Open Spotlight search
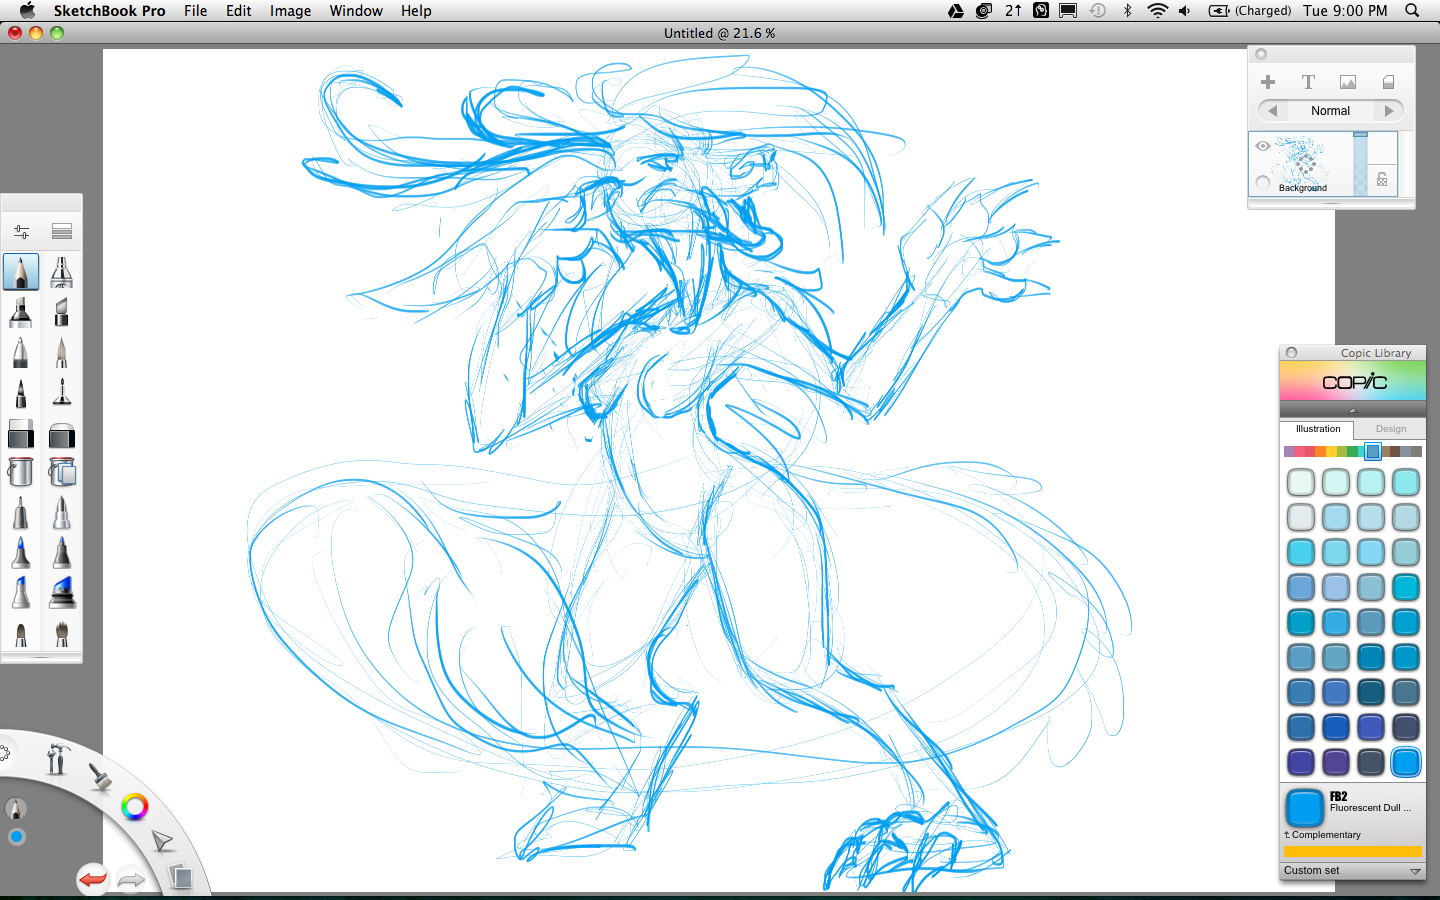Viewport: 1440px width, 900px height. click(x=1412, y=11)
